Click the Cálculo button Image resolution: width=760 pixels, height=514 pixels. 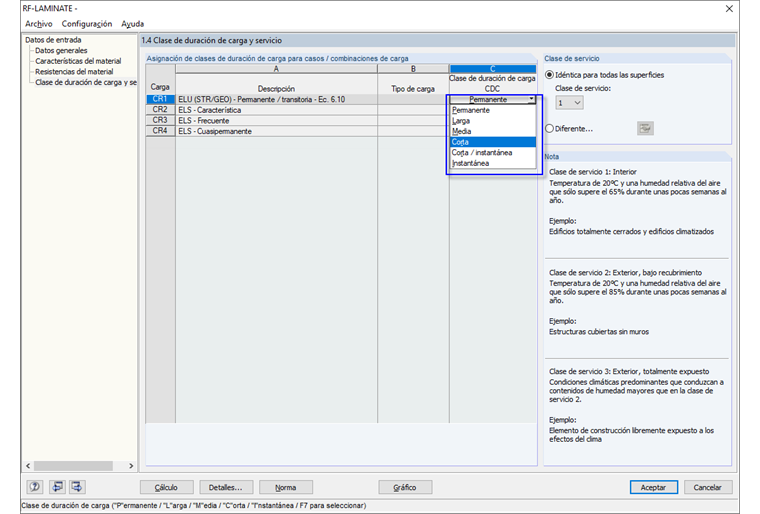(166, 487)
